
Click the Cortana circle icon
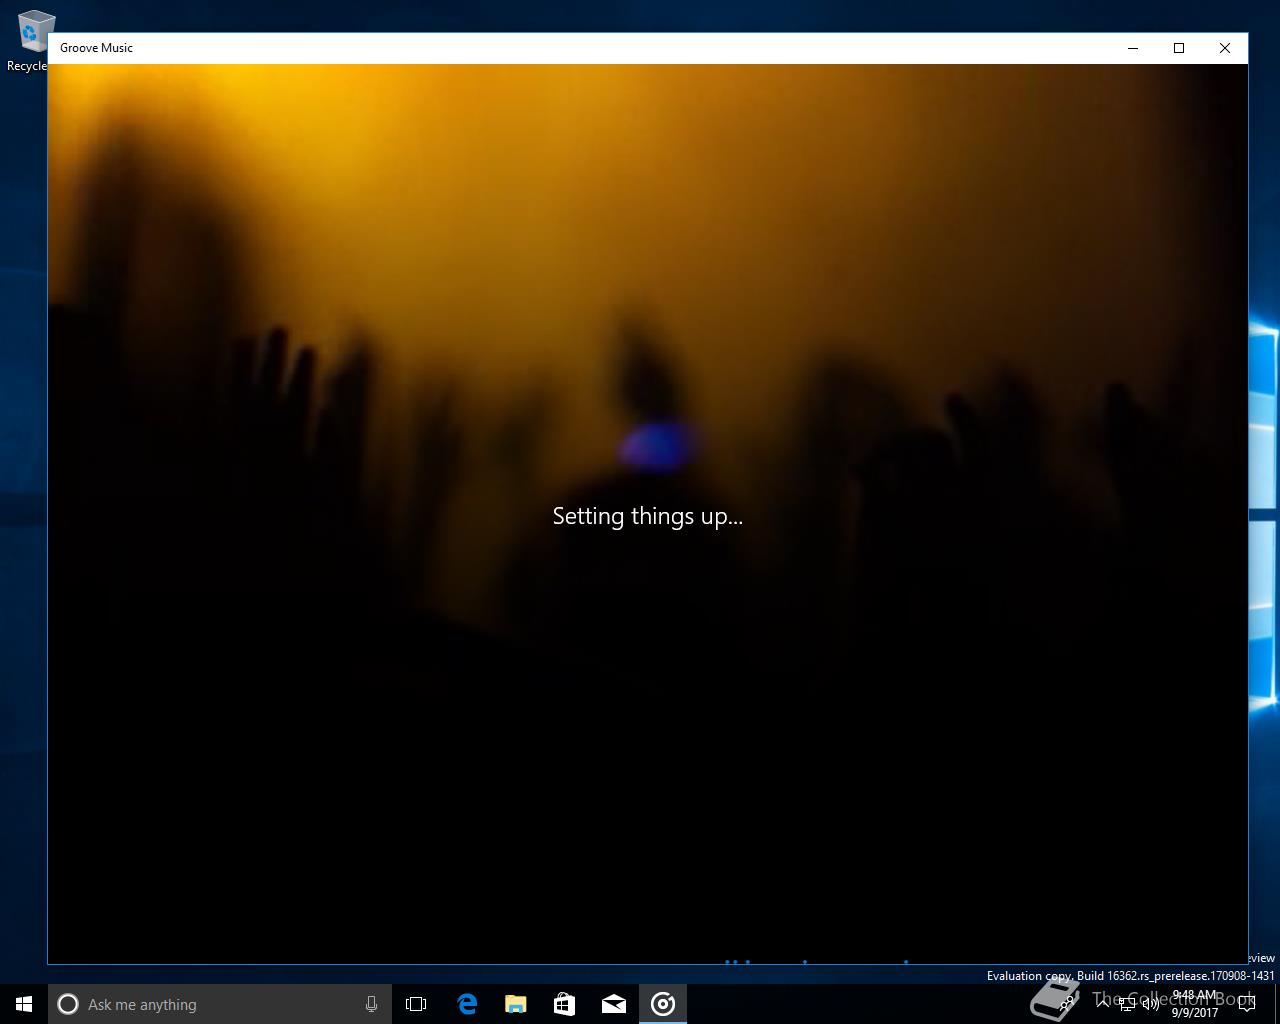tap(68, 1004)
